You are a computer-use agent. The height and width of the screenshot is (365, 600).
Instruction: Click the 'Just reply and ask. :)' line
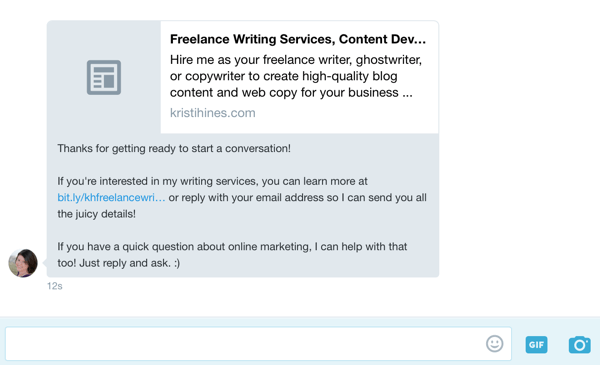pos(130,263)
